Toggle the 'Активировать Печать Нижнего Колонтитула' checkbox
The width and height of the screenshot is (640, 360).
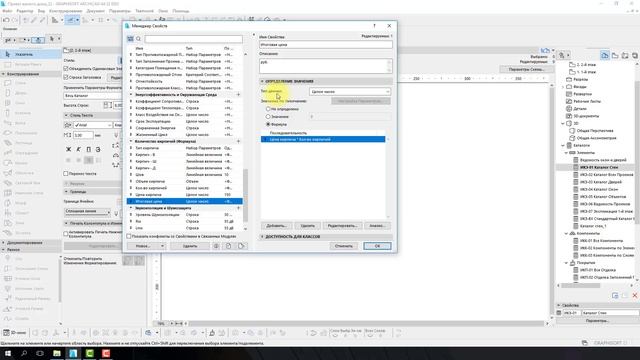(66, 233)
